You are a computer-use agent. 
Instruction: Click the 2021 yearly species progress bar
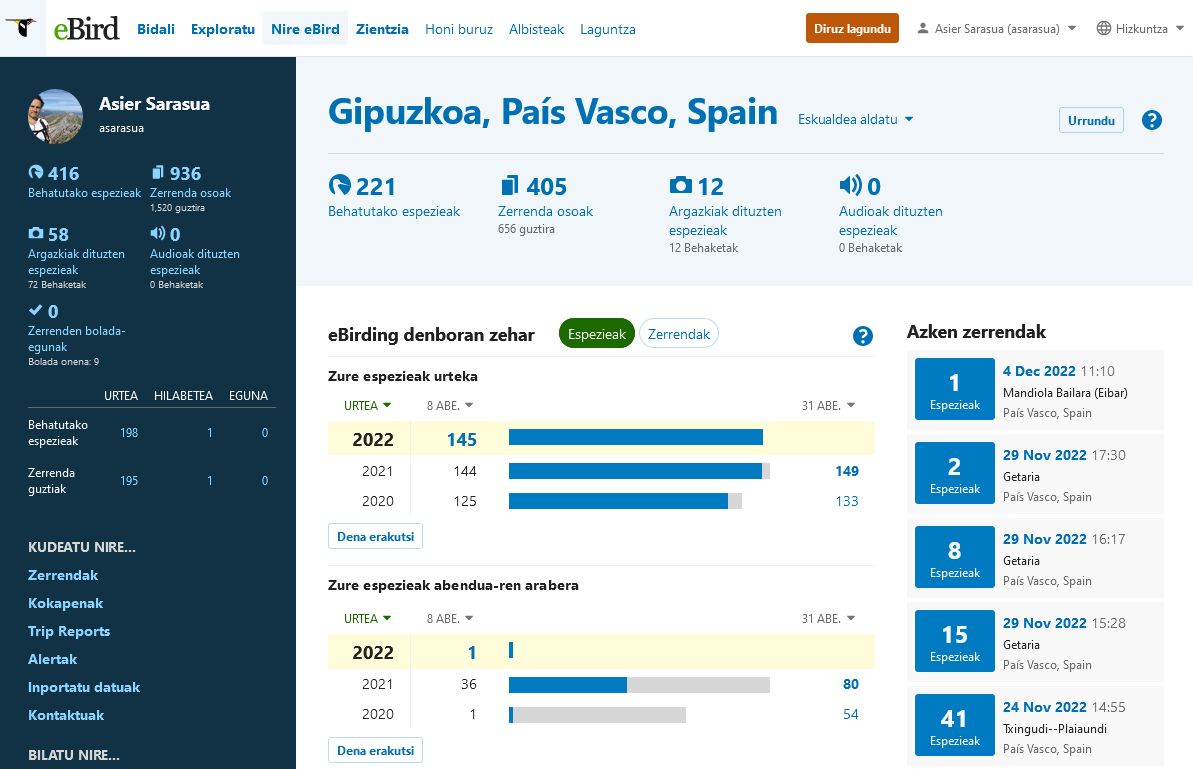[639, 472]
